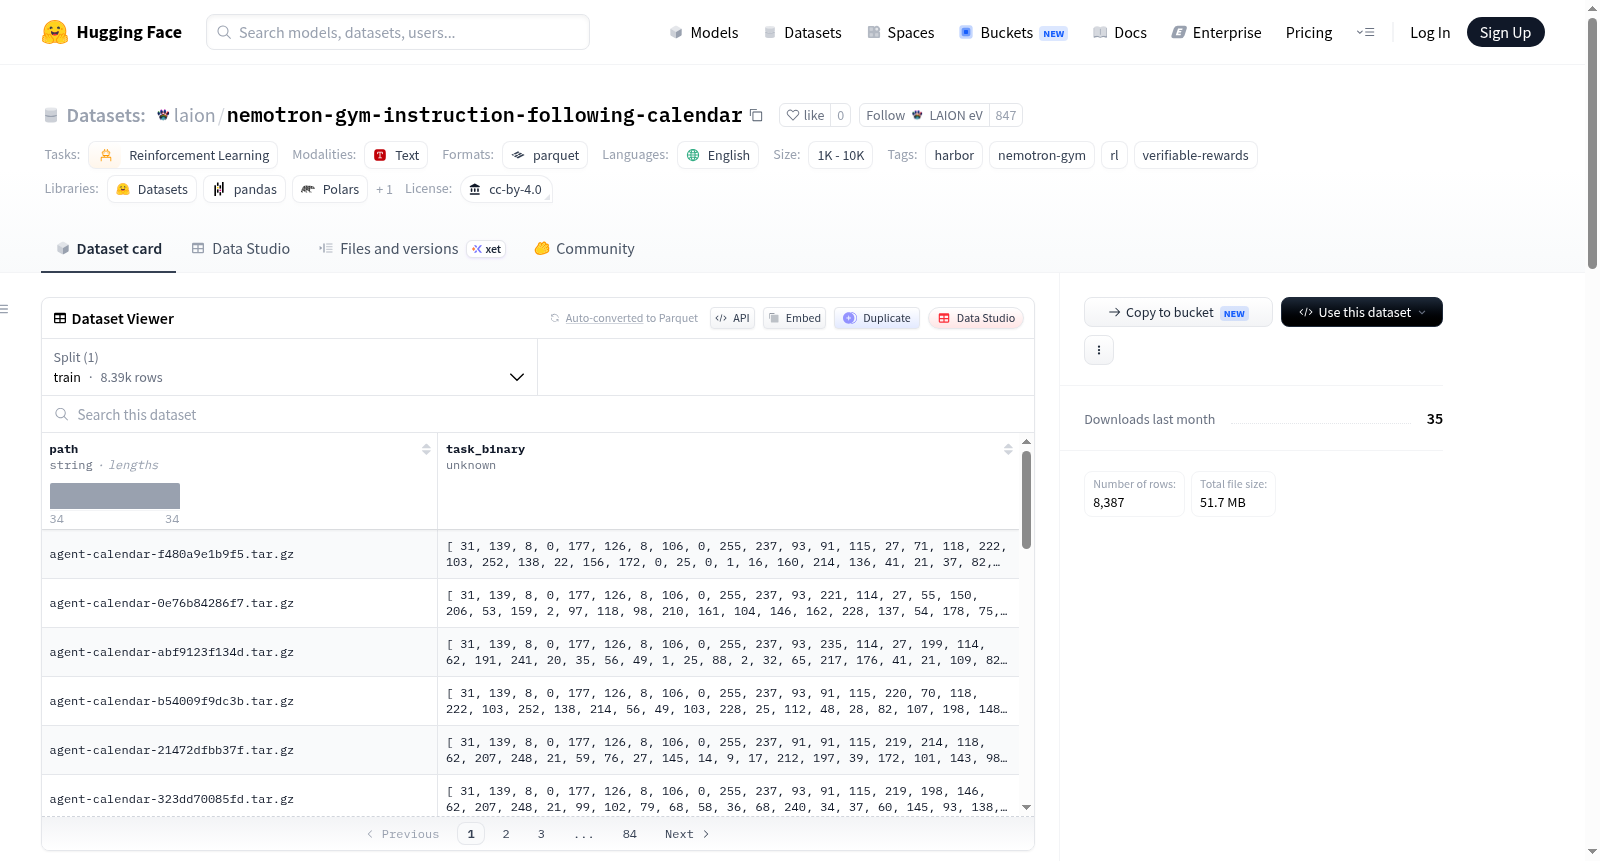The height and width of the screenshot is (861, 1600).
Task: Follow LAION eV organization
Action: 924,115
